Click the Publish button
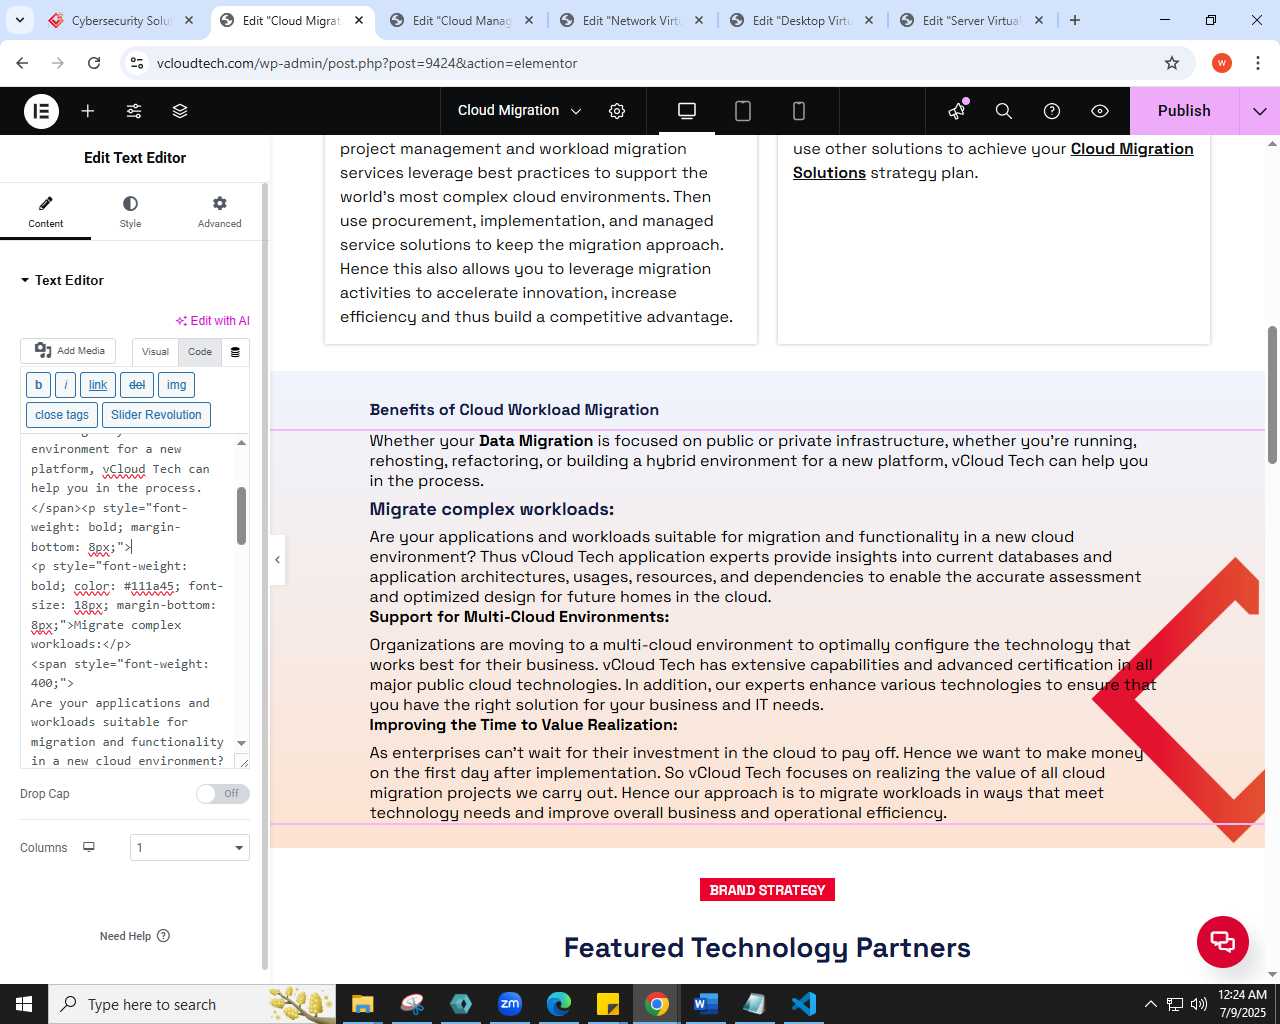Image resolution: width=1280 pixels, height=1024 pixels. click(x=1184, y=111)
